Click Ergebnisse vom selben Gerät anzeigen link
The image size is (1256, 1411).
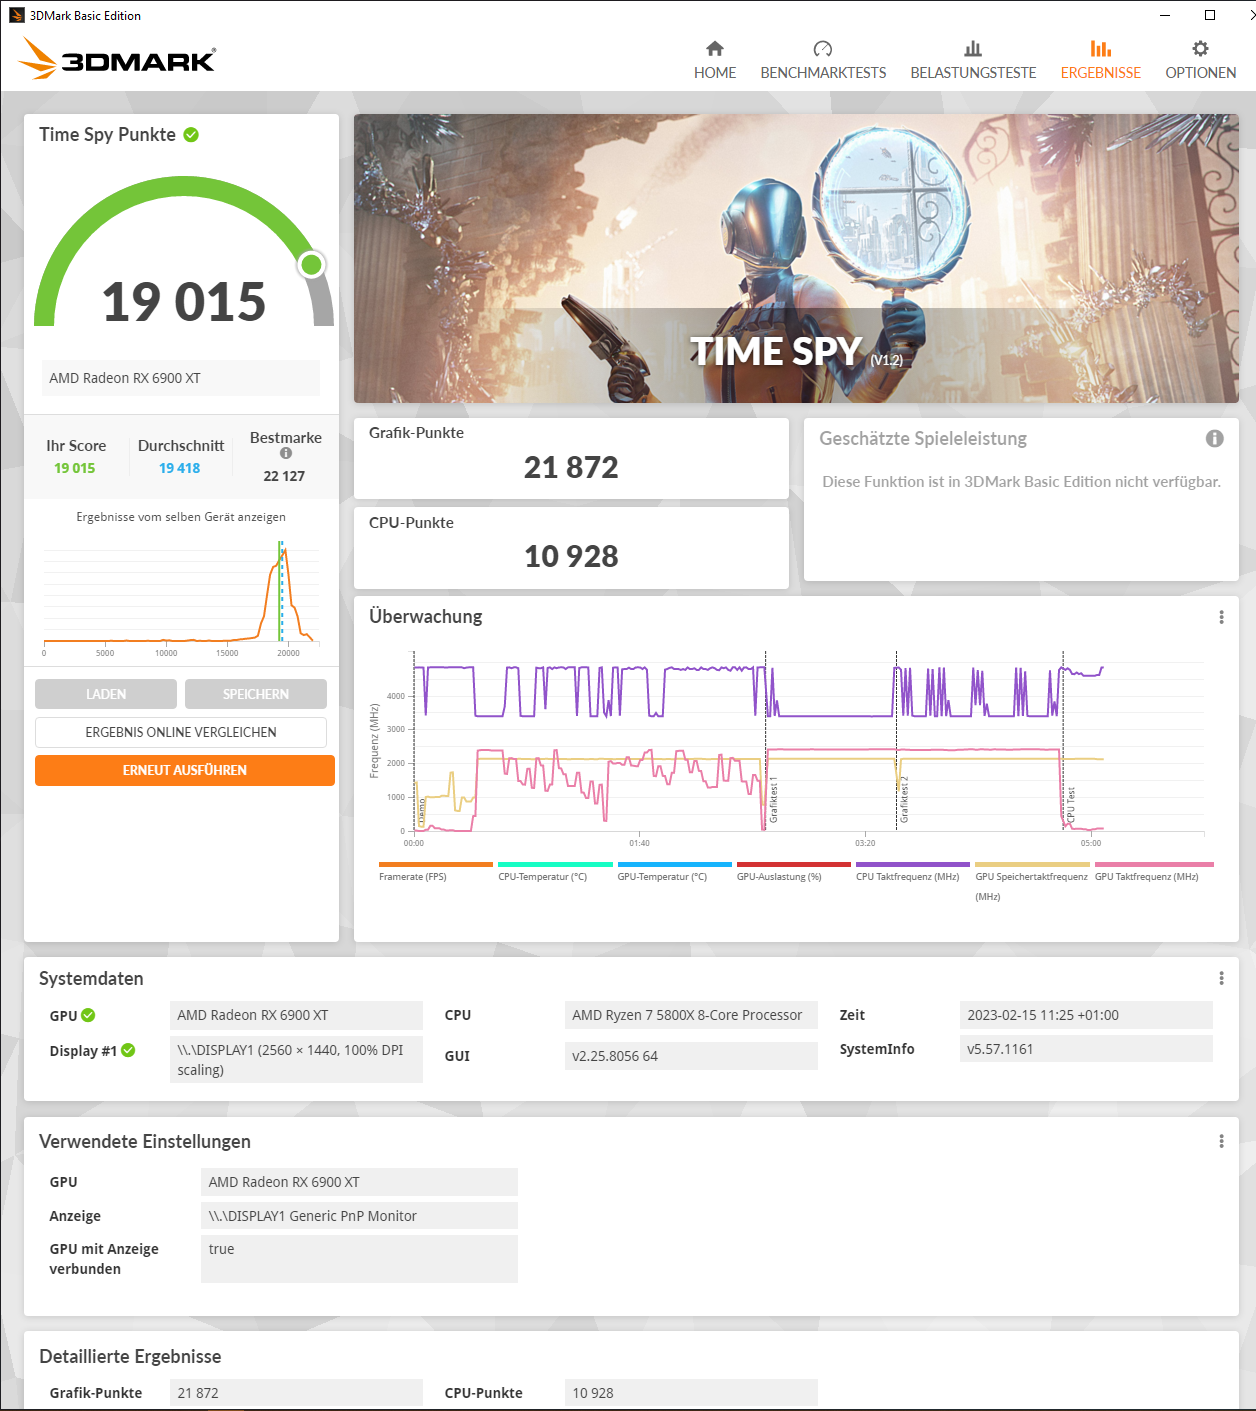tap(181, 517)
